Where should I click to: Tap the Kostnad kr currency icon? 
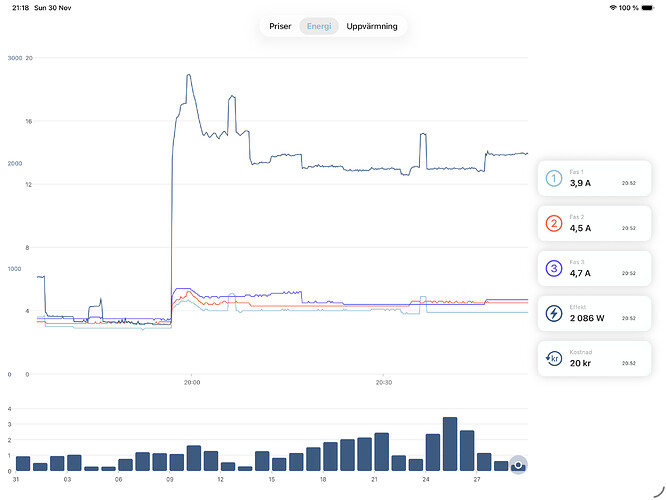[x=553, y=358]
